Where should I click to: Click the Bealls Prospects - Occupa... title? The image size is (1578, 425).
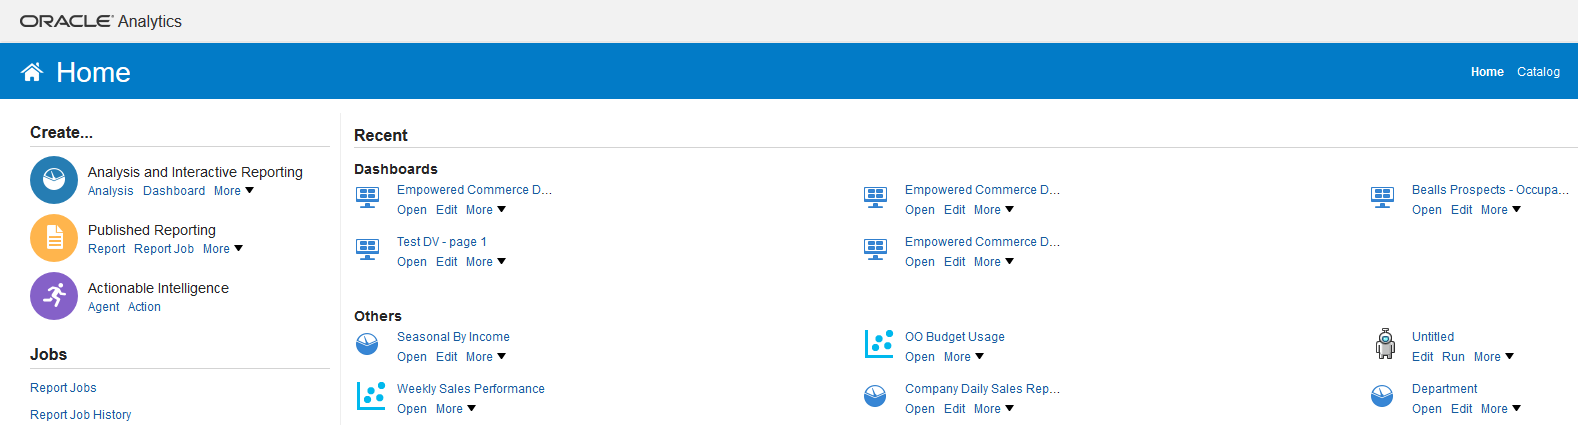click(x=1490, y=190)
